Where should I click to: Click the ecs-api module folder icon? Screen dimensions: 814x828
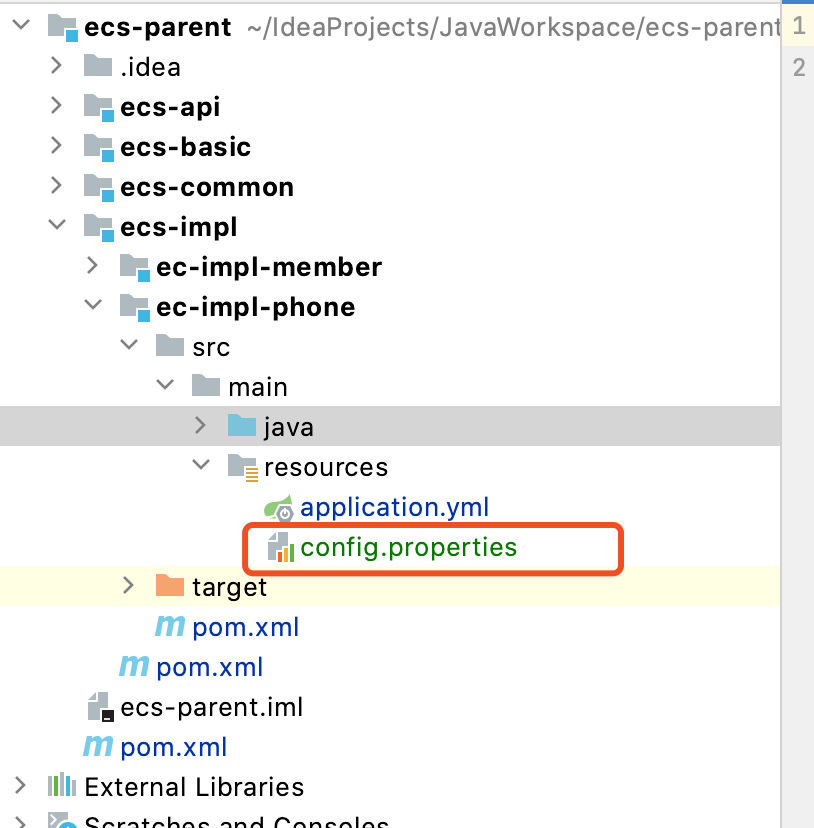[98, 107]
